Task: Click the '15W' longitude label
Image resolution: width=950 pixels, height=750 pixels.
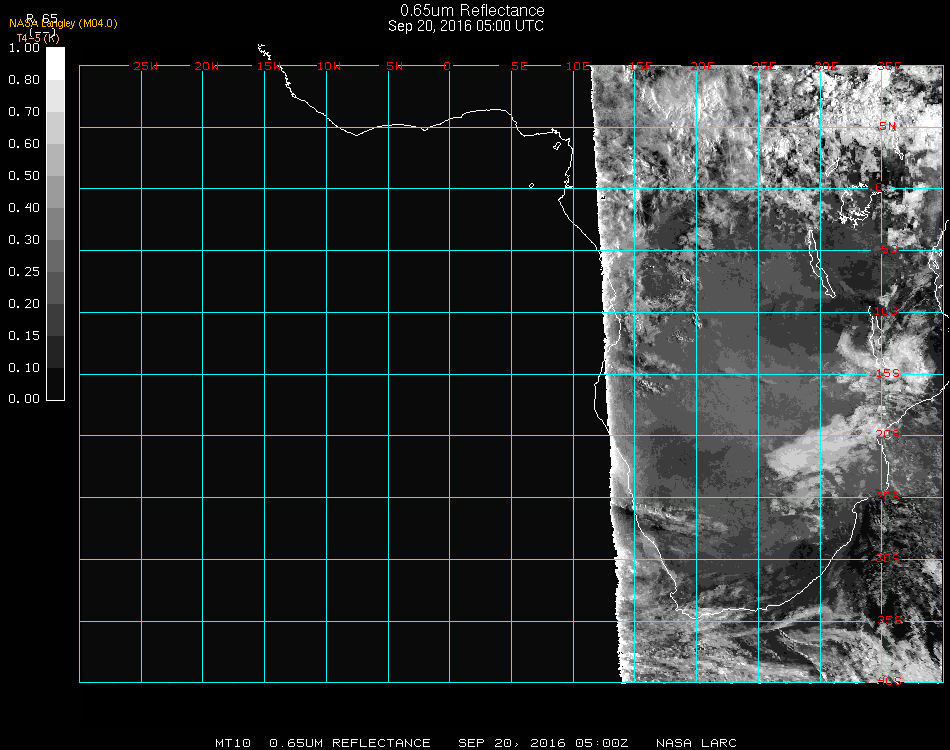Action: click(268, 66)
